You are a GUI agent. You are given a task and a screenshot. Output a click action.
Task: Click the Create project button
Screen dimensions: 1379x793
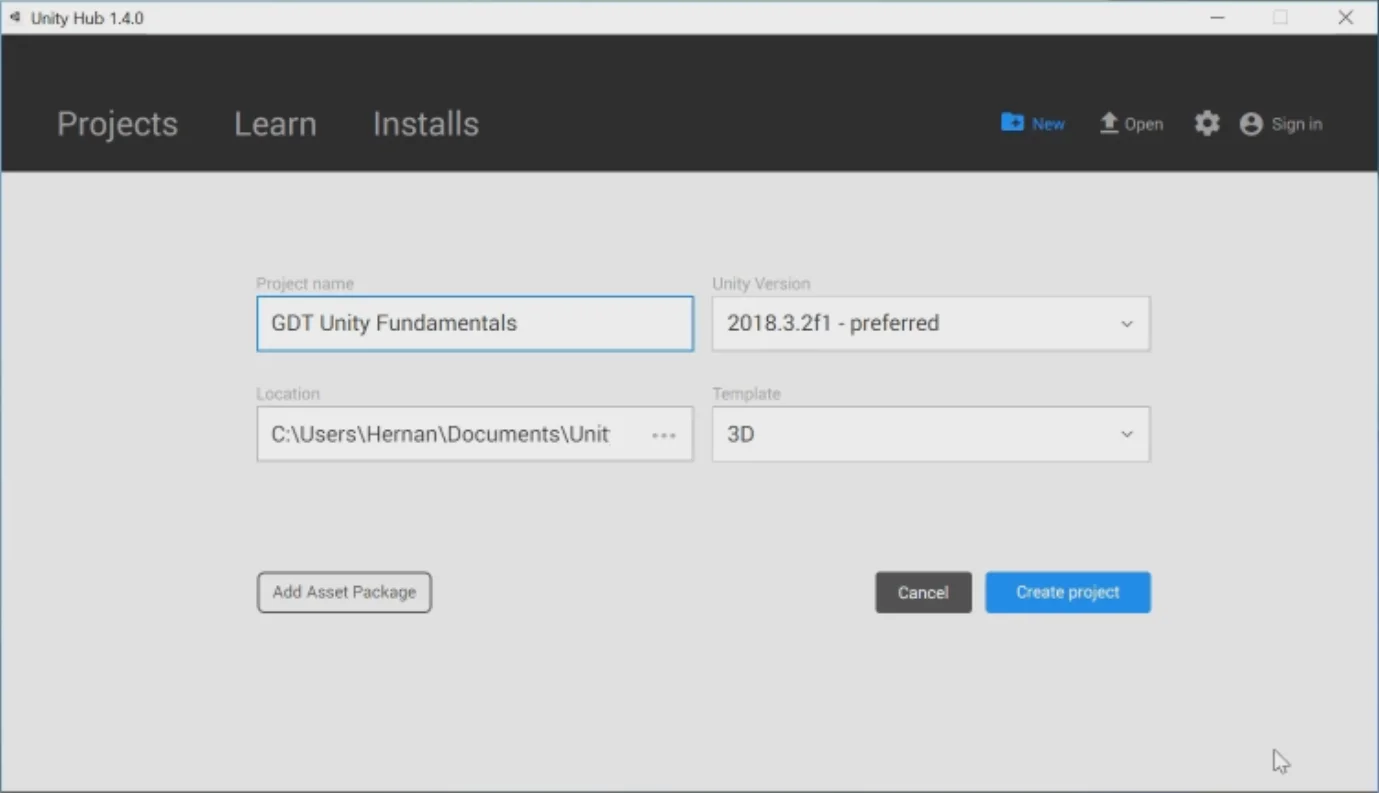[1068, 592]
